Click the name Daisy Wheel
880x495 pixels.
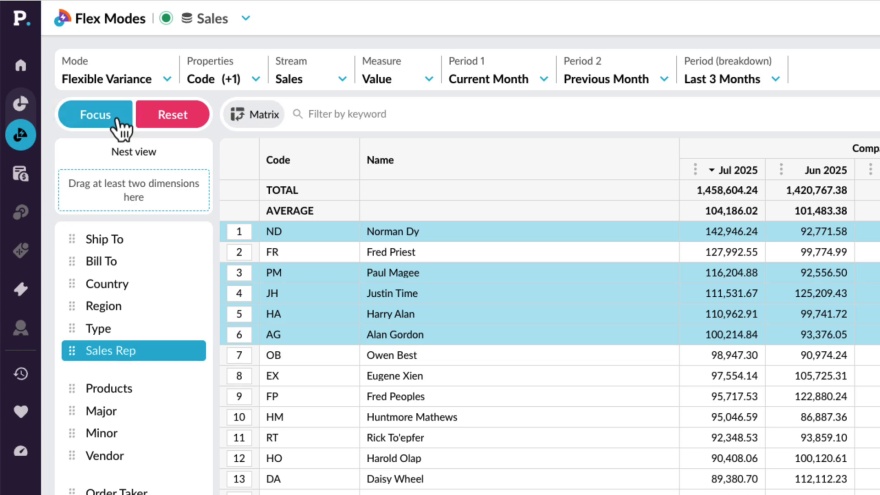395,479
